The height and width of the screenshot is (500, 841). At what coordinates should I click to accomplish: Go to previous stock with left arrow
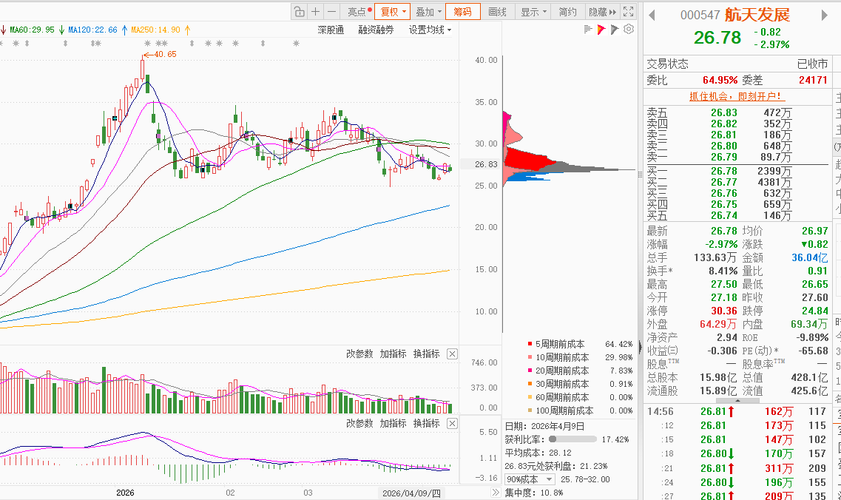[x=652, y=15]
